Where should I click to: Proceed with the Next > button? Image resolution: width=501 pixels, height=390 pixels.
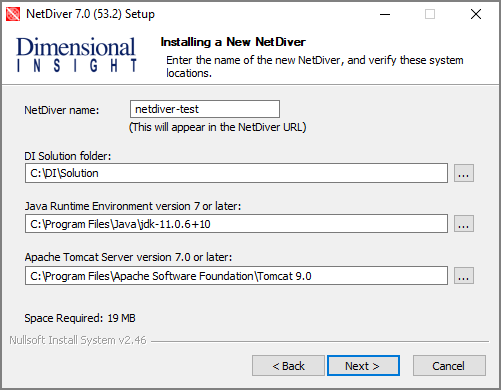(x=363, y=366)
